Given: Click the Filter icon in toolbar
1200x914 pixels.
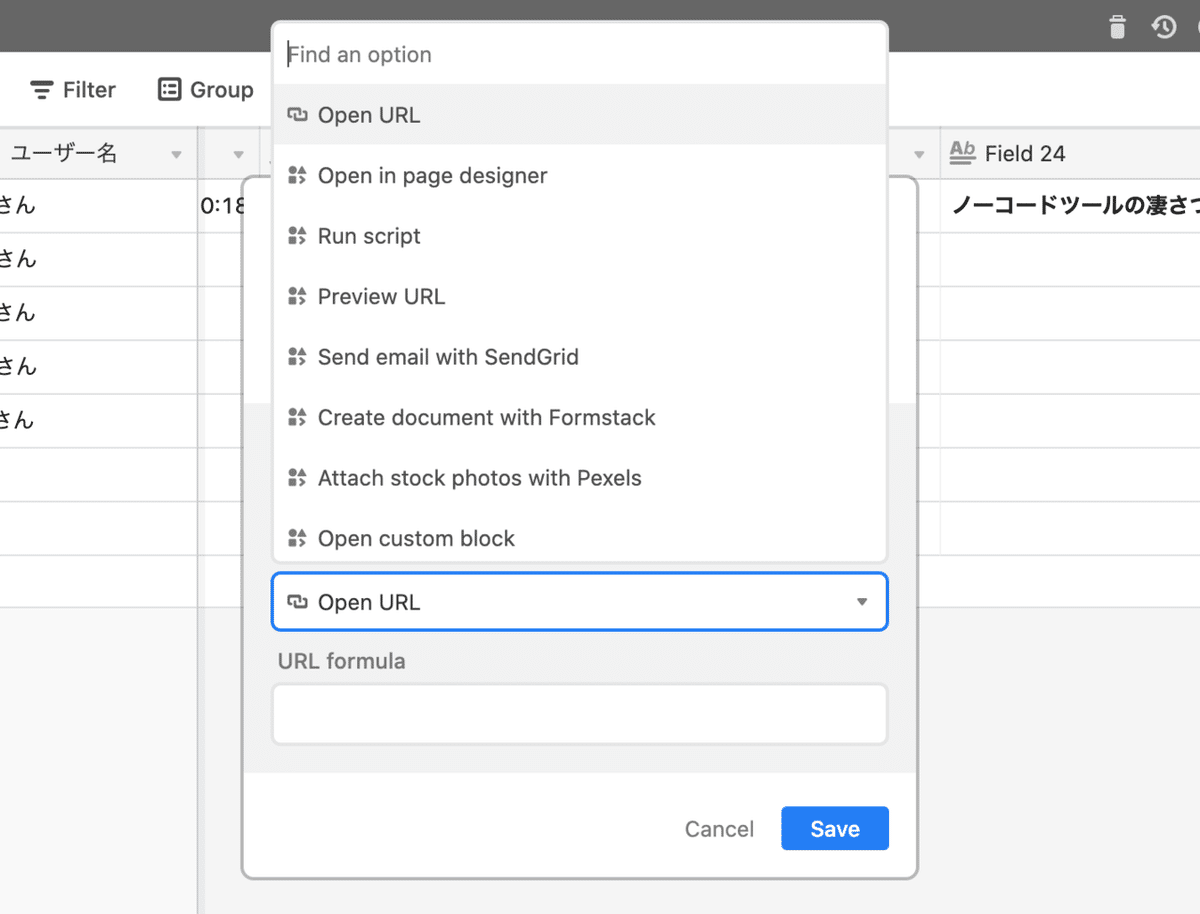Looking at the screenshot, I should tap(42, 90).
